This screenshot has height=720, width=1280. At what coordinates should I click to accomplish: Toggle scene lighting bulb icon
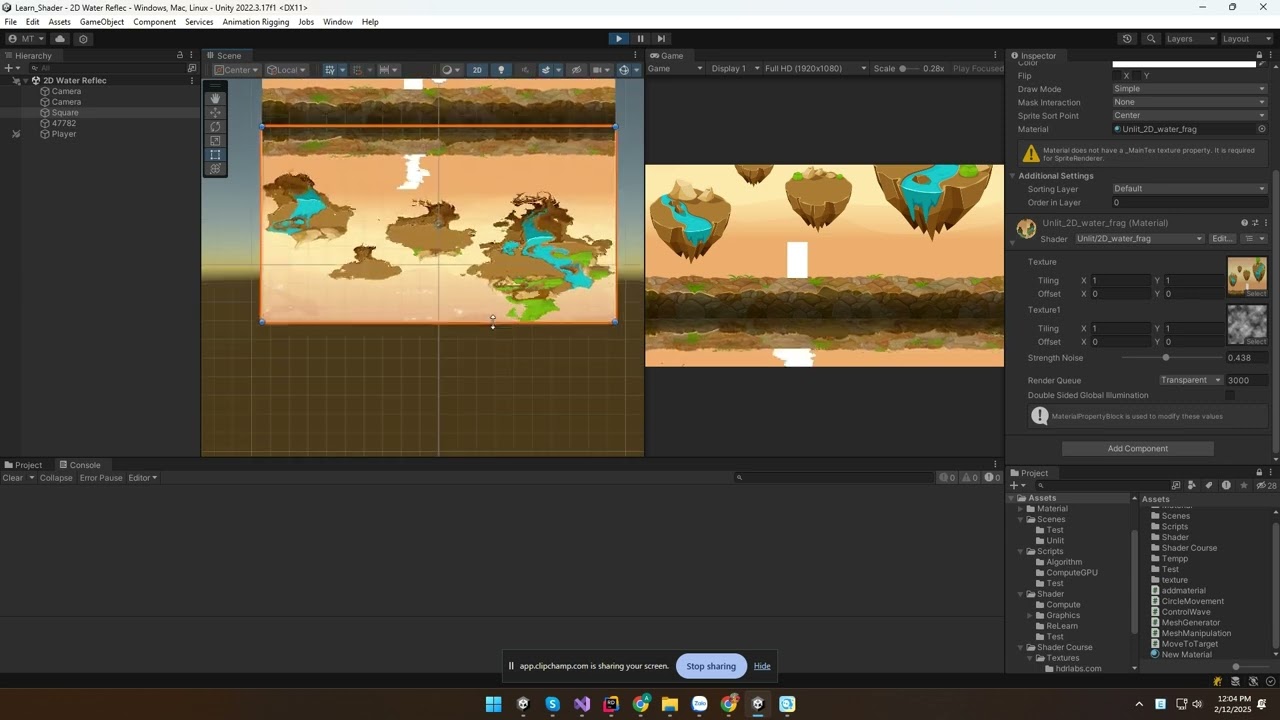tap(501, 70)
